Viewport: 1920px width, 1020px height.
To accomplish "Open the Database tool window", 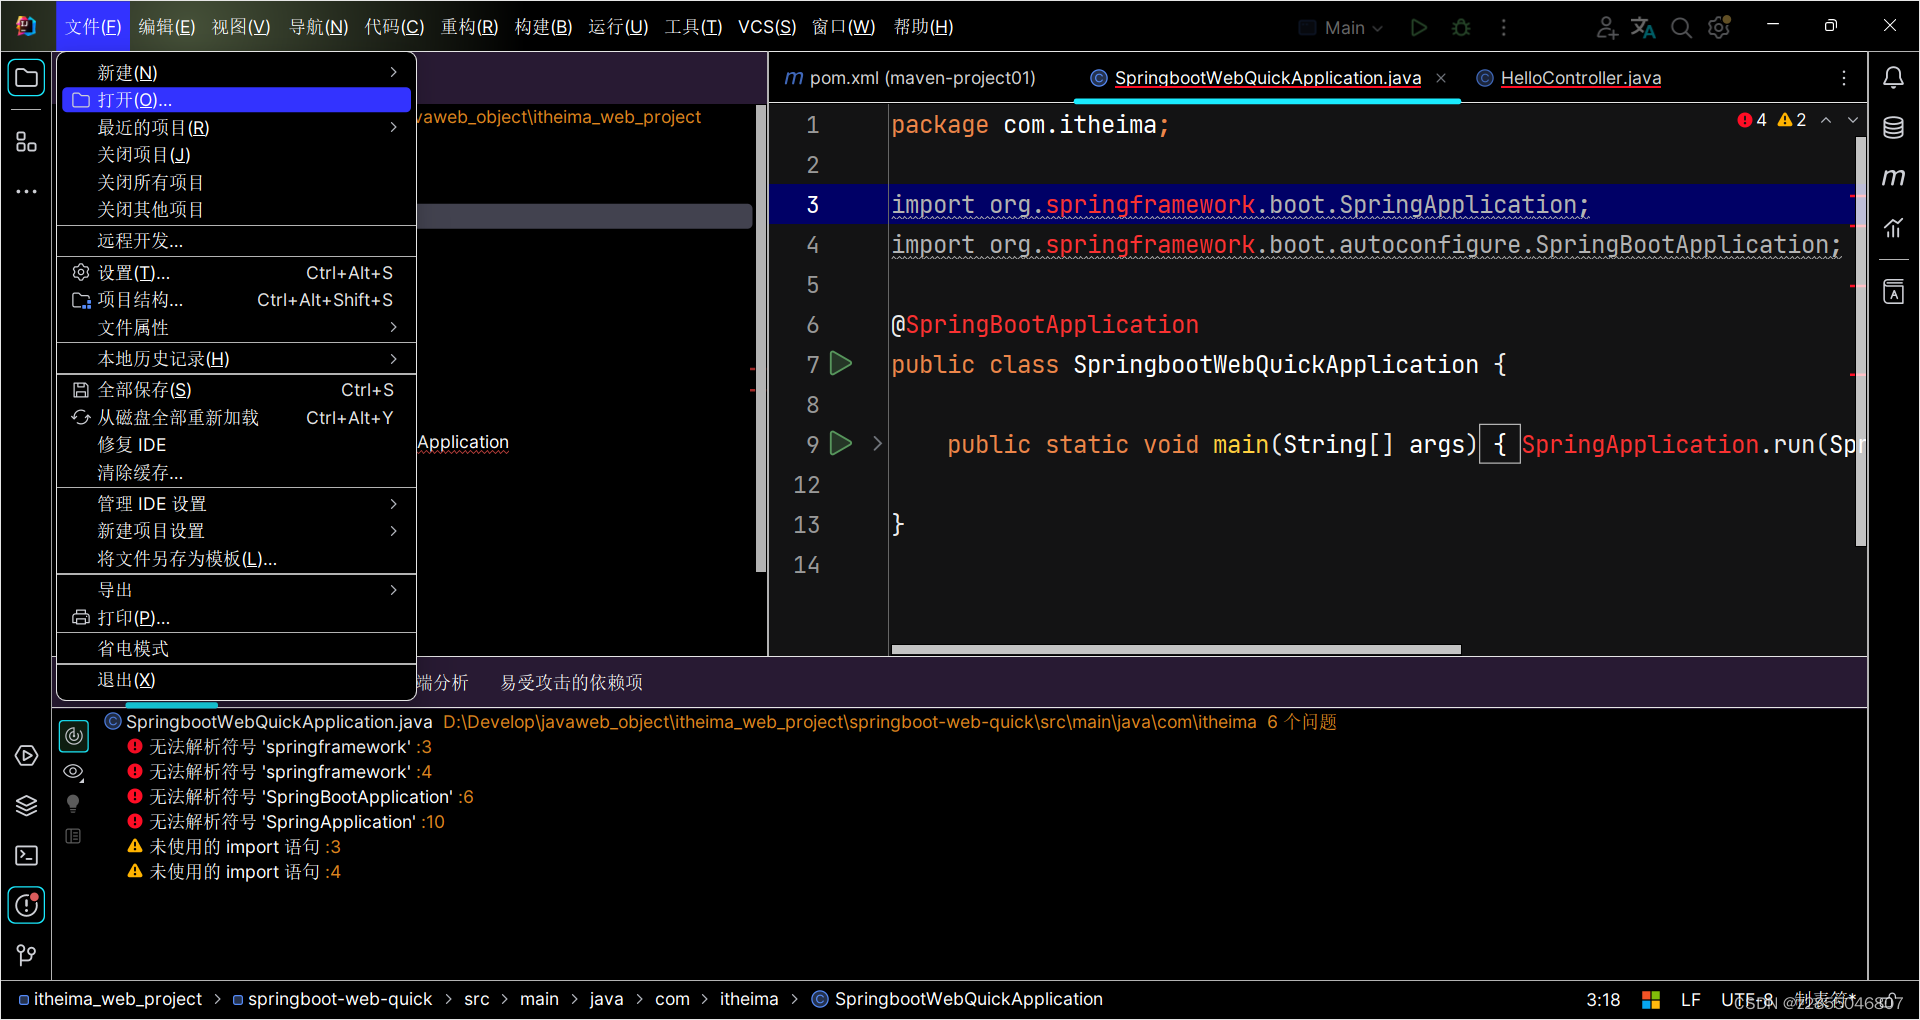I will [x=1894, y=127].
